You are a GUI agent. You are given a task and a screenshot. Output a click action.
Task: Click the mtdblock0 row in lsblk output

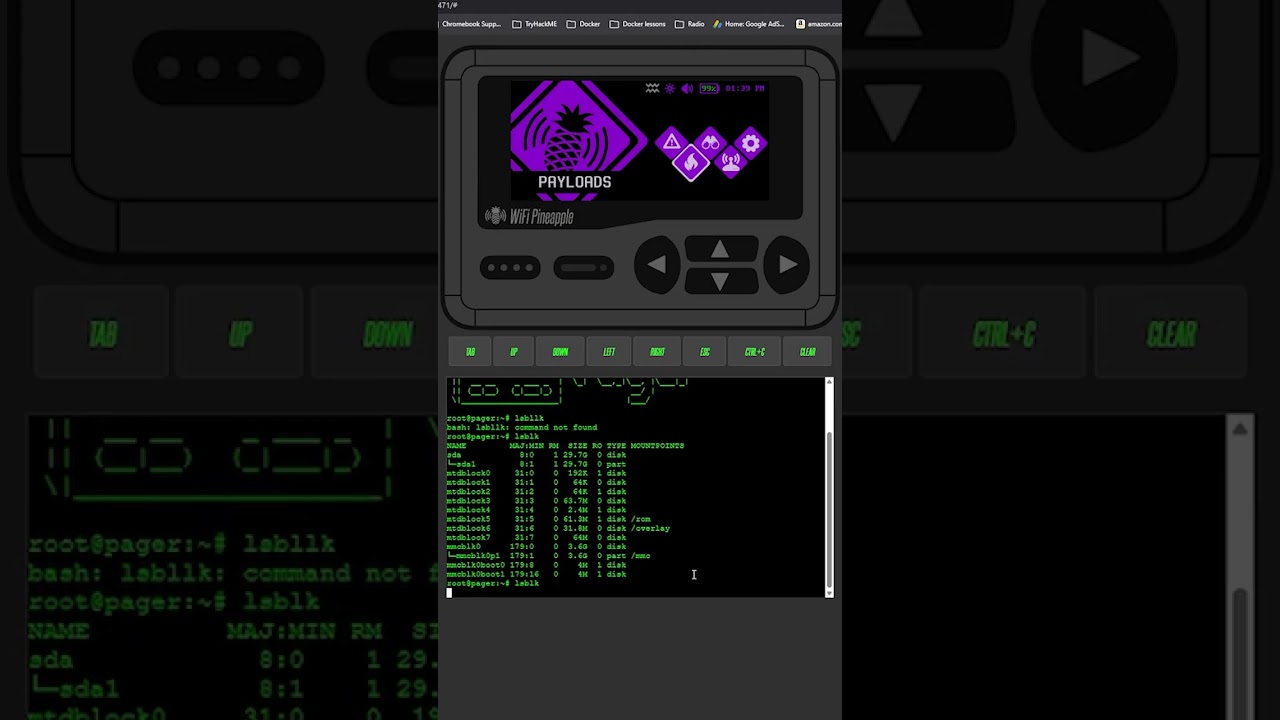[536, 473]
